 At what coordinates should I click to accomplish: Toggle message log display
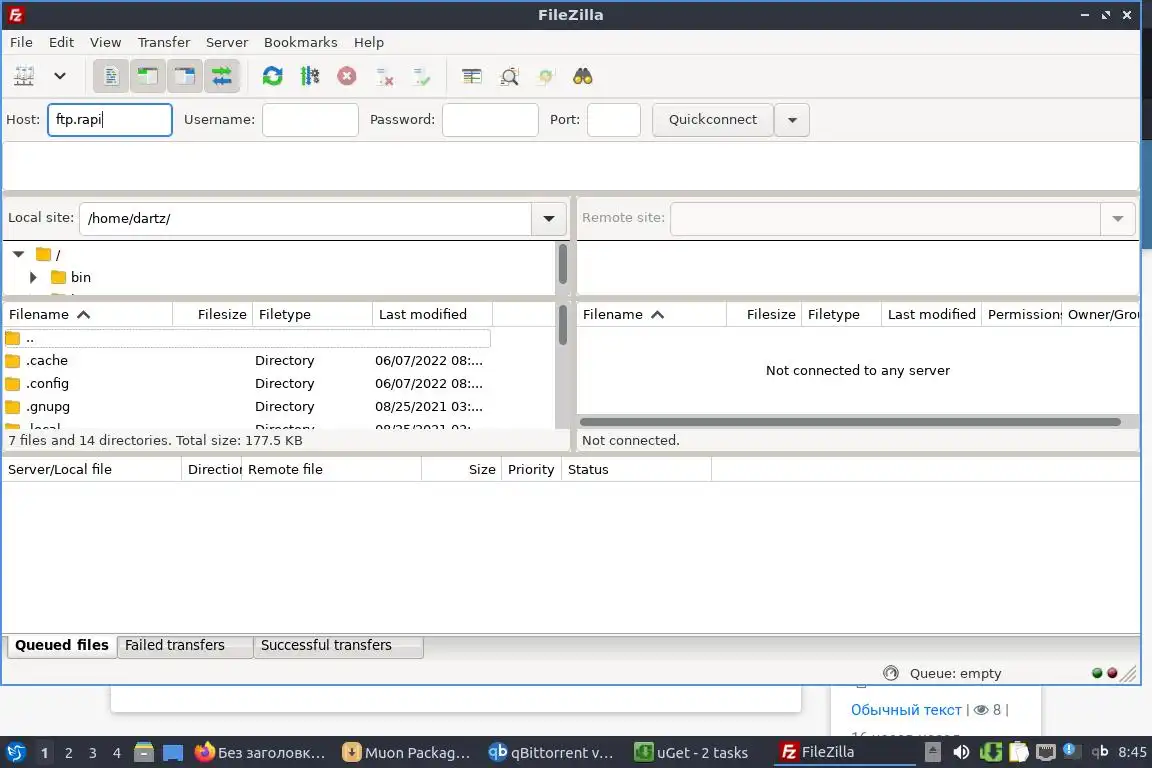[111, 76]
